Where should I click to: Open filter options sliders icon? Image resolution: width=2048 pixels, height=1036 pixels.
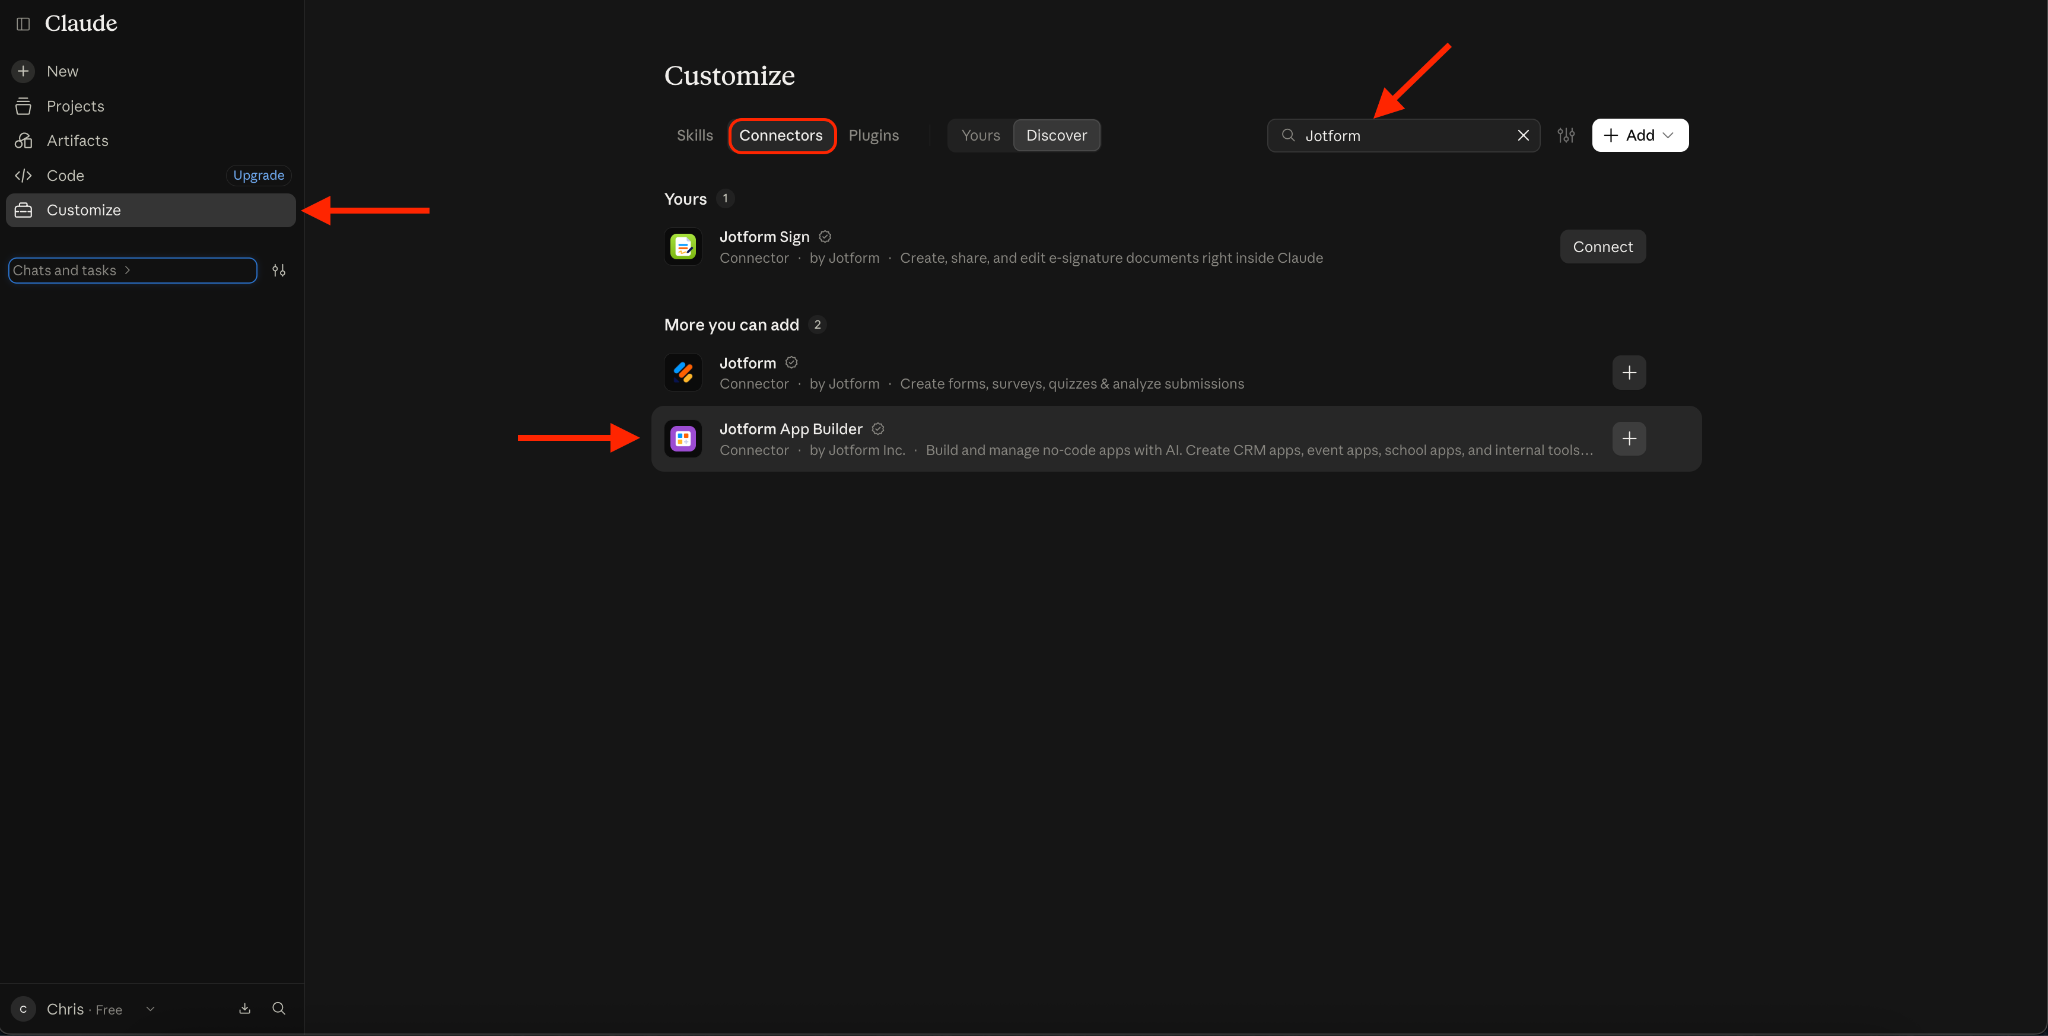pyautogui.click(x=1566, y=135)
